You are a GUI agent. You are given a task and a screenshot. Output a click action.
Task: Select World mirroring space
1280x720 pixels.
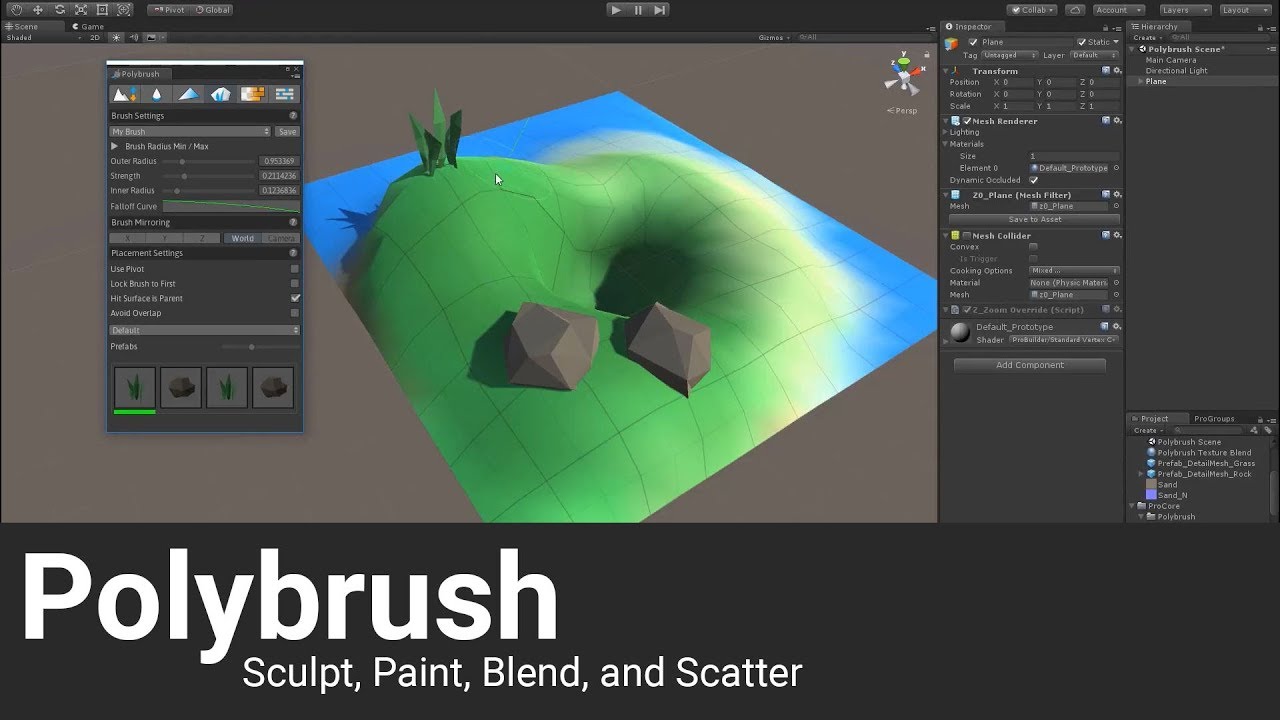coord(242,238)
